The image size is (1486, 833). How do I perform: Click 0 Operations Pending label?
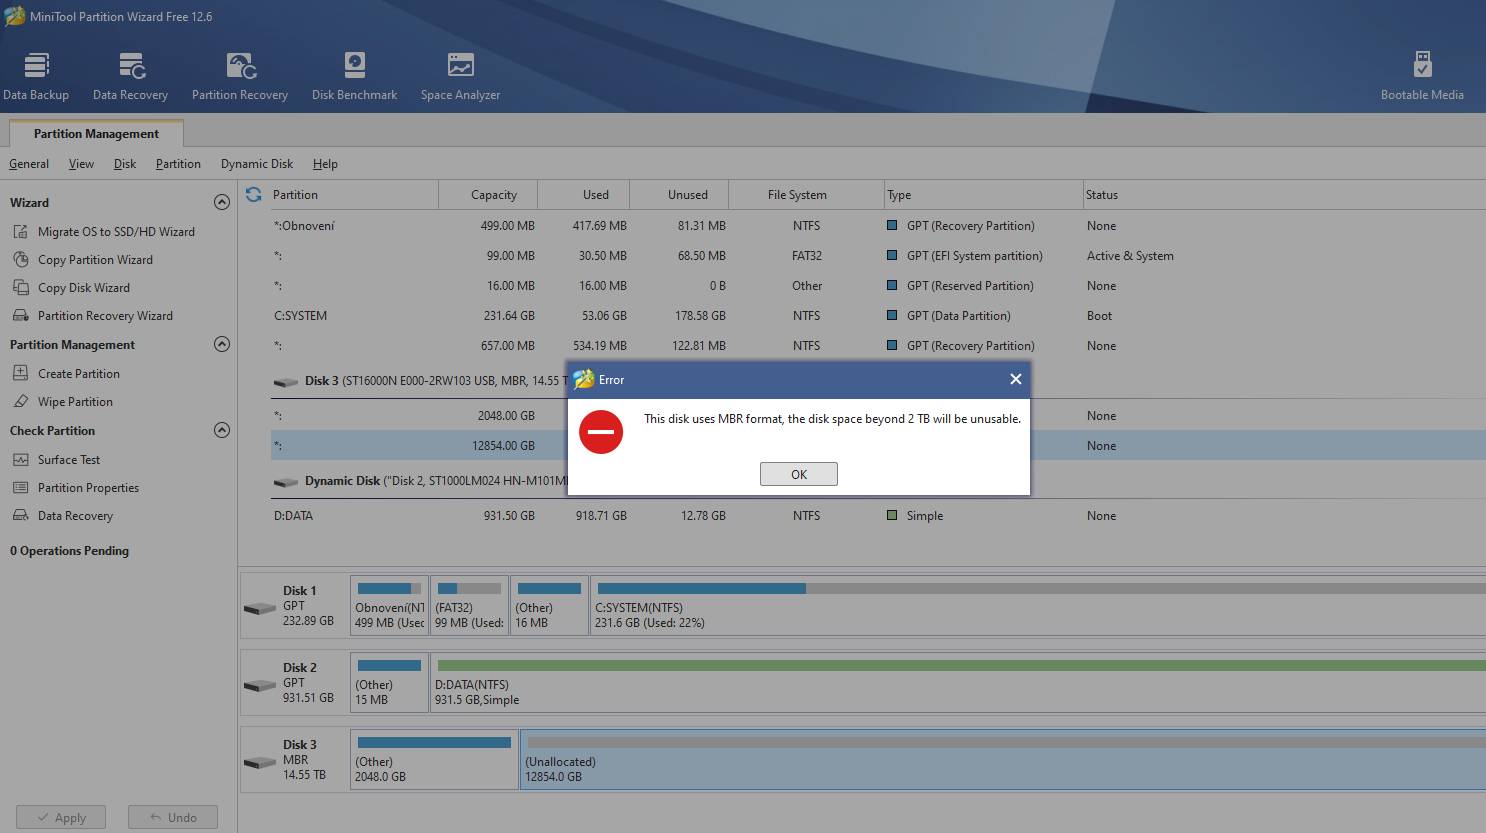coord(69,551)
